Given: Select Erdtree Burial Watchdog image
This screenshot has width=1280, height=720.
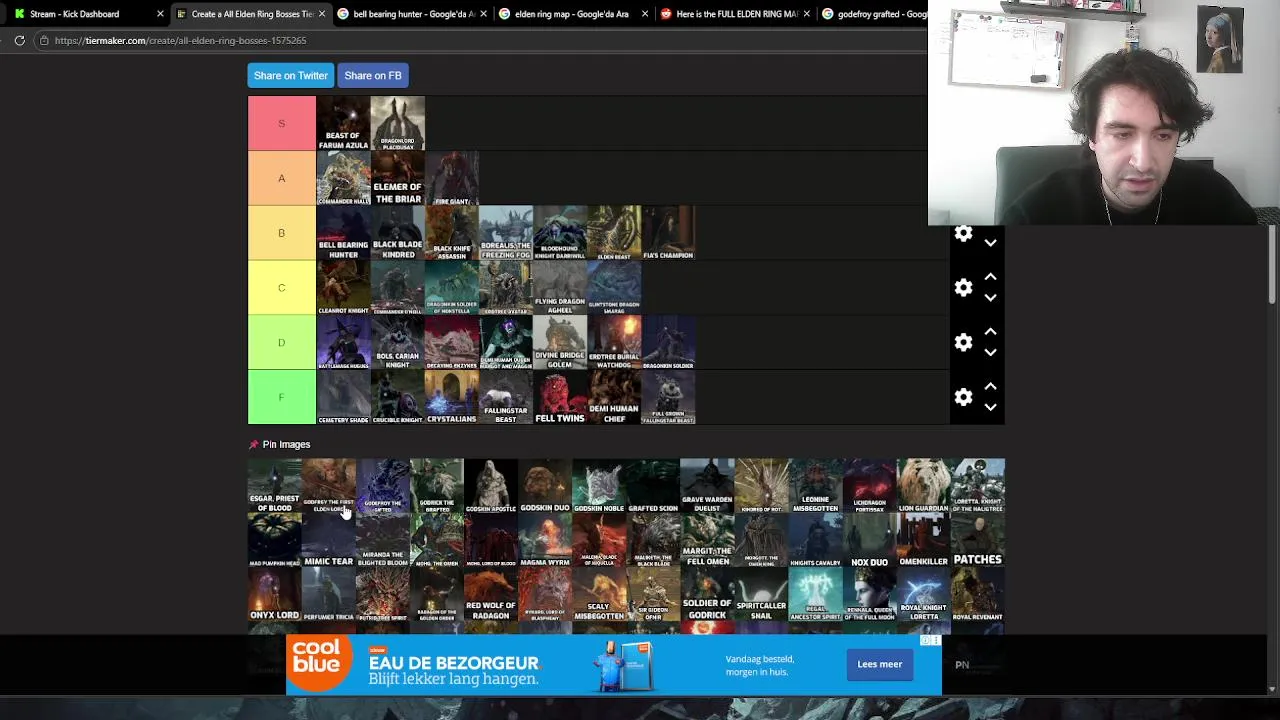Looking at the screenshot, I should coord(614,343).
